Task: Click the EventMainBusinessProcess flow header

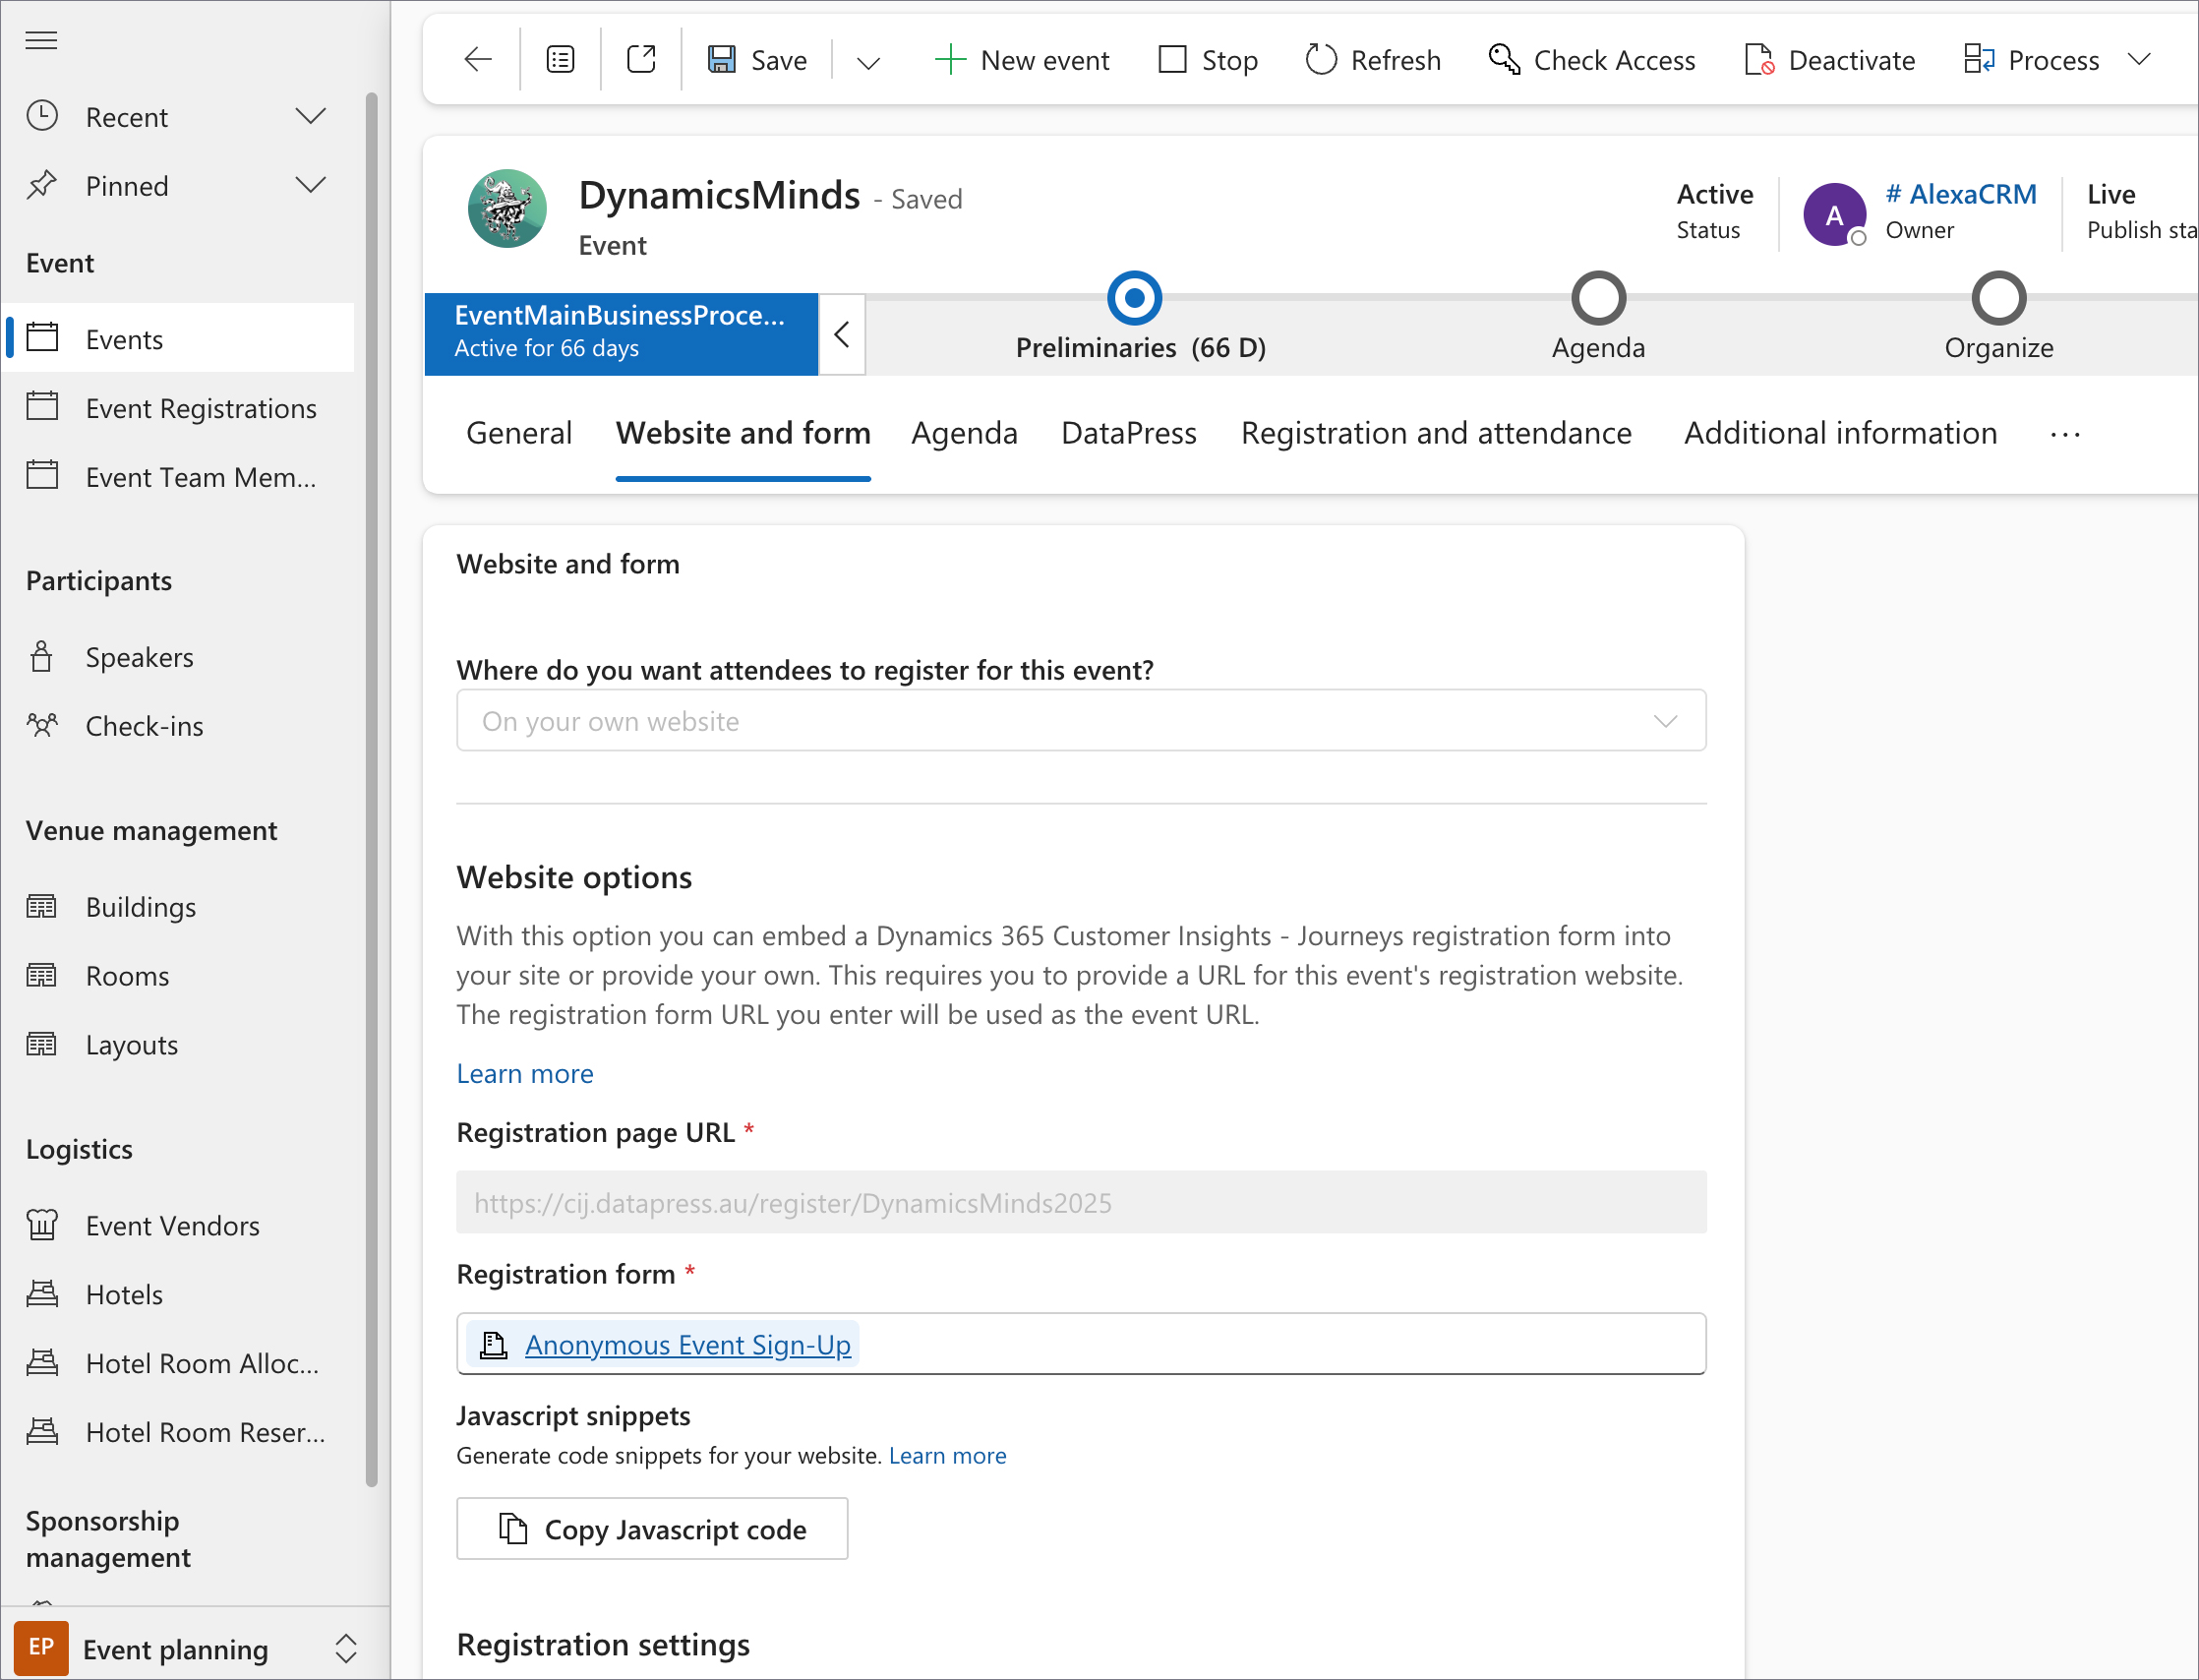Action: click(x=621, y=334)
